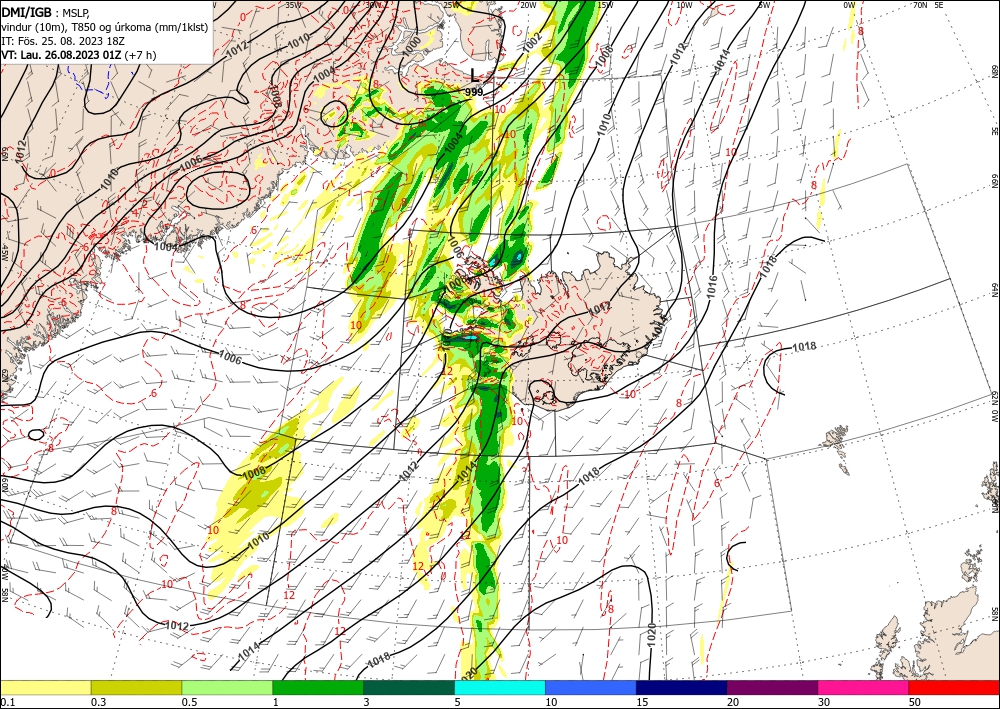This screenshot has width=1000, height=709.
Task: Click the '20W' longitude label
Action: [x=528, y=4]
